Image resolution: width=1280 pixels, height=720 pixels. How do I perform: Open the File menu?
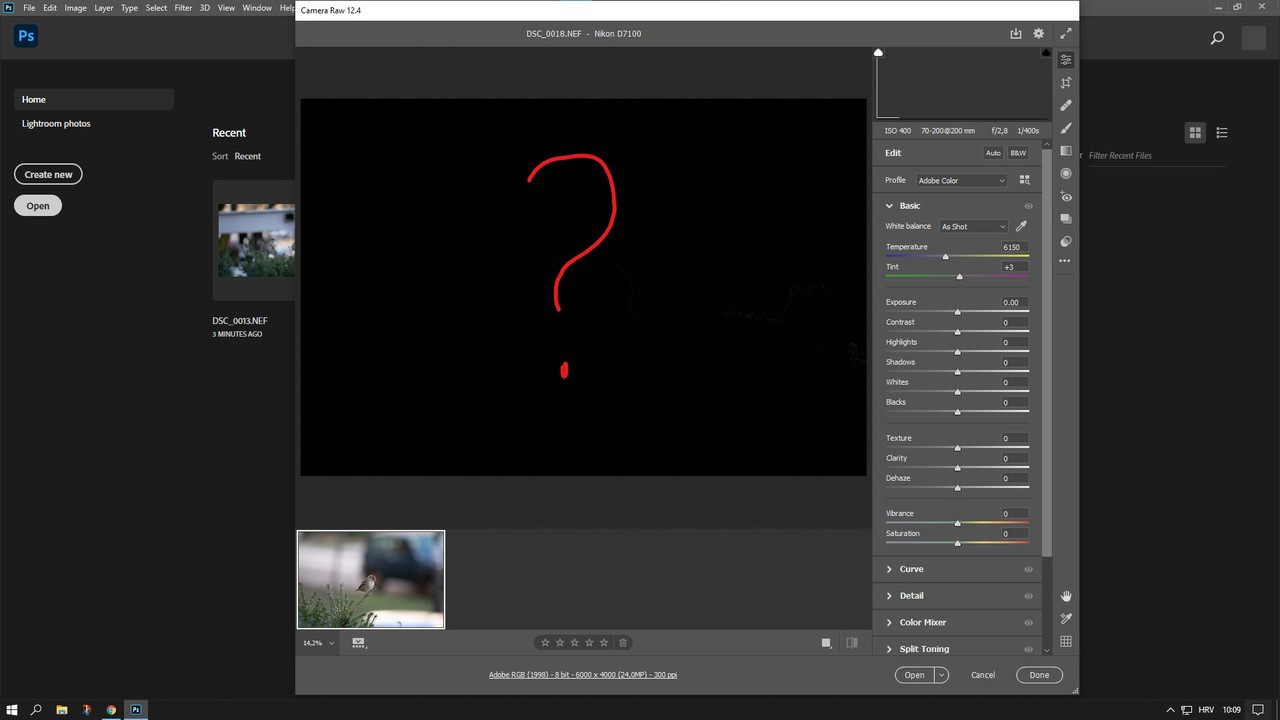pos(29,8)
